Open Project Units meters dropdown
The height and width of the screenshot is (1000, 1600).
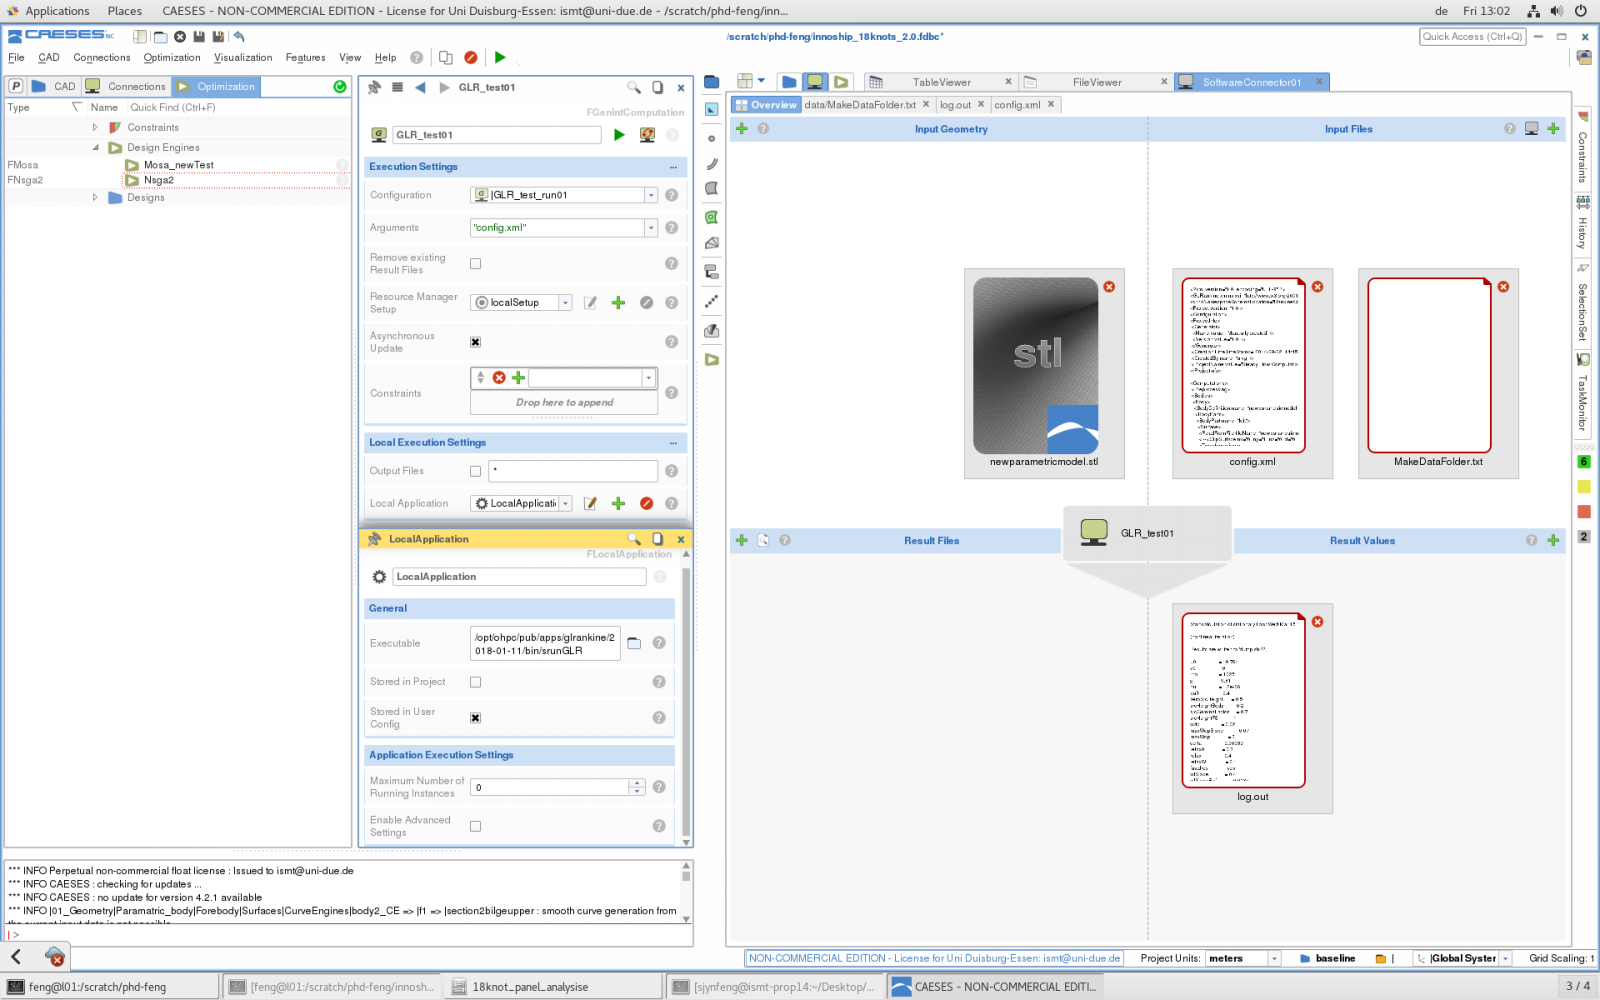(1274, 958)
